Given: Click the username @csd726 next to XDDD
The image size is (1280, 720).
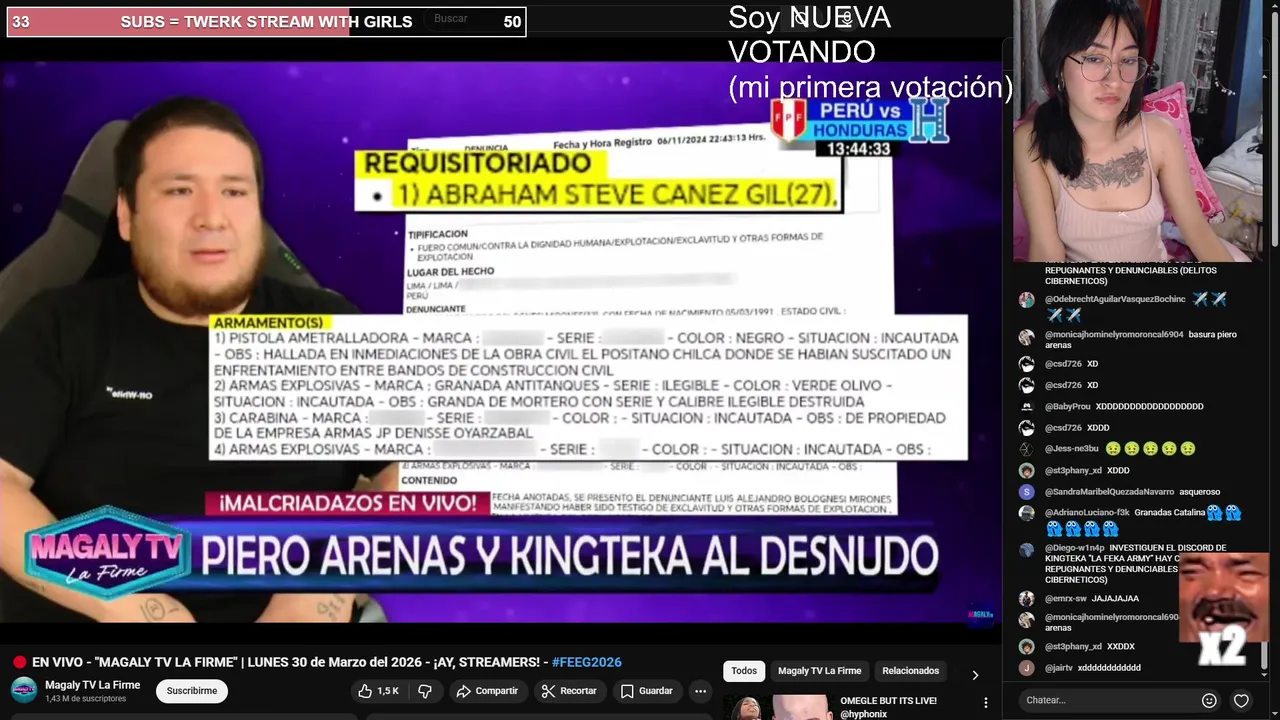Looking at the screenshot, I should 1063,428.
